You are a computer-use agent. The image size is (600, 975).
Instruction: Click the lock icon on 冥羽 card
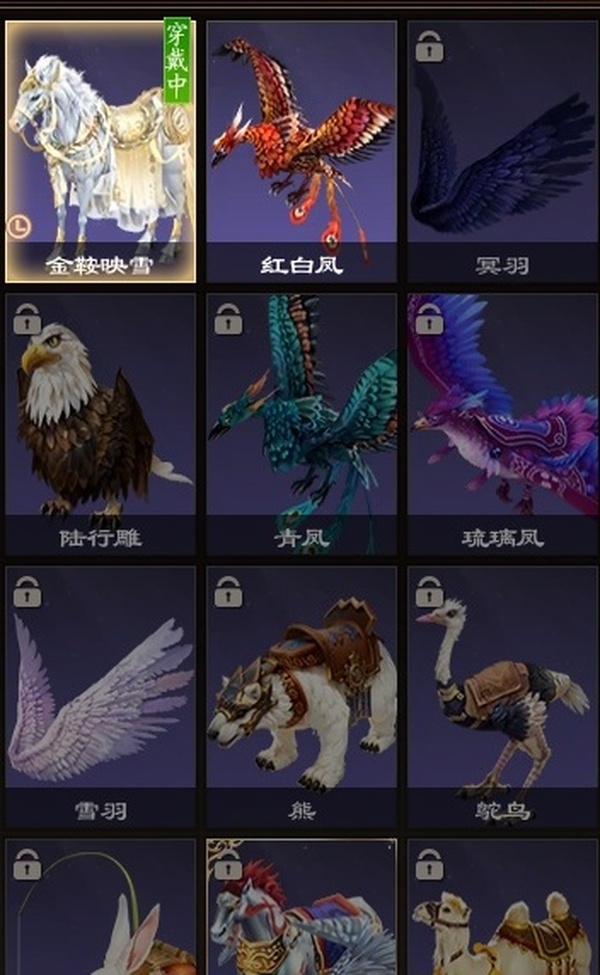click(430, 47)
